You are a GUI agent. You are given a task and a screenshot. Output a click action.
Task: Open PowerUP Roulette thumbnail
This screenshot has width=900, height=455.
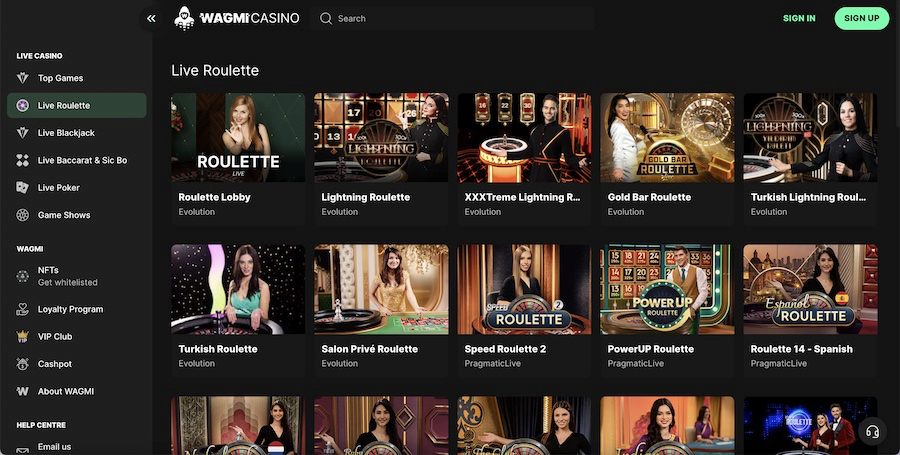pyautogui.click(x=668, y=289)
